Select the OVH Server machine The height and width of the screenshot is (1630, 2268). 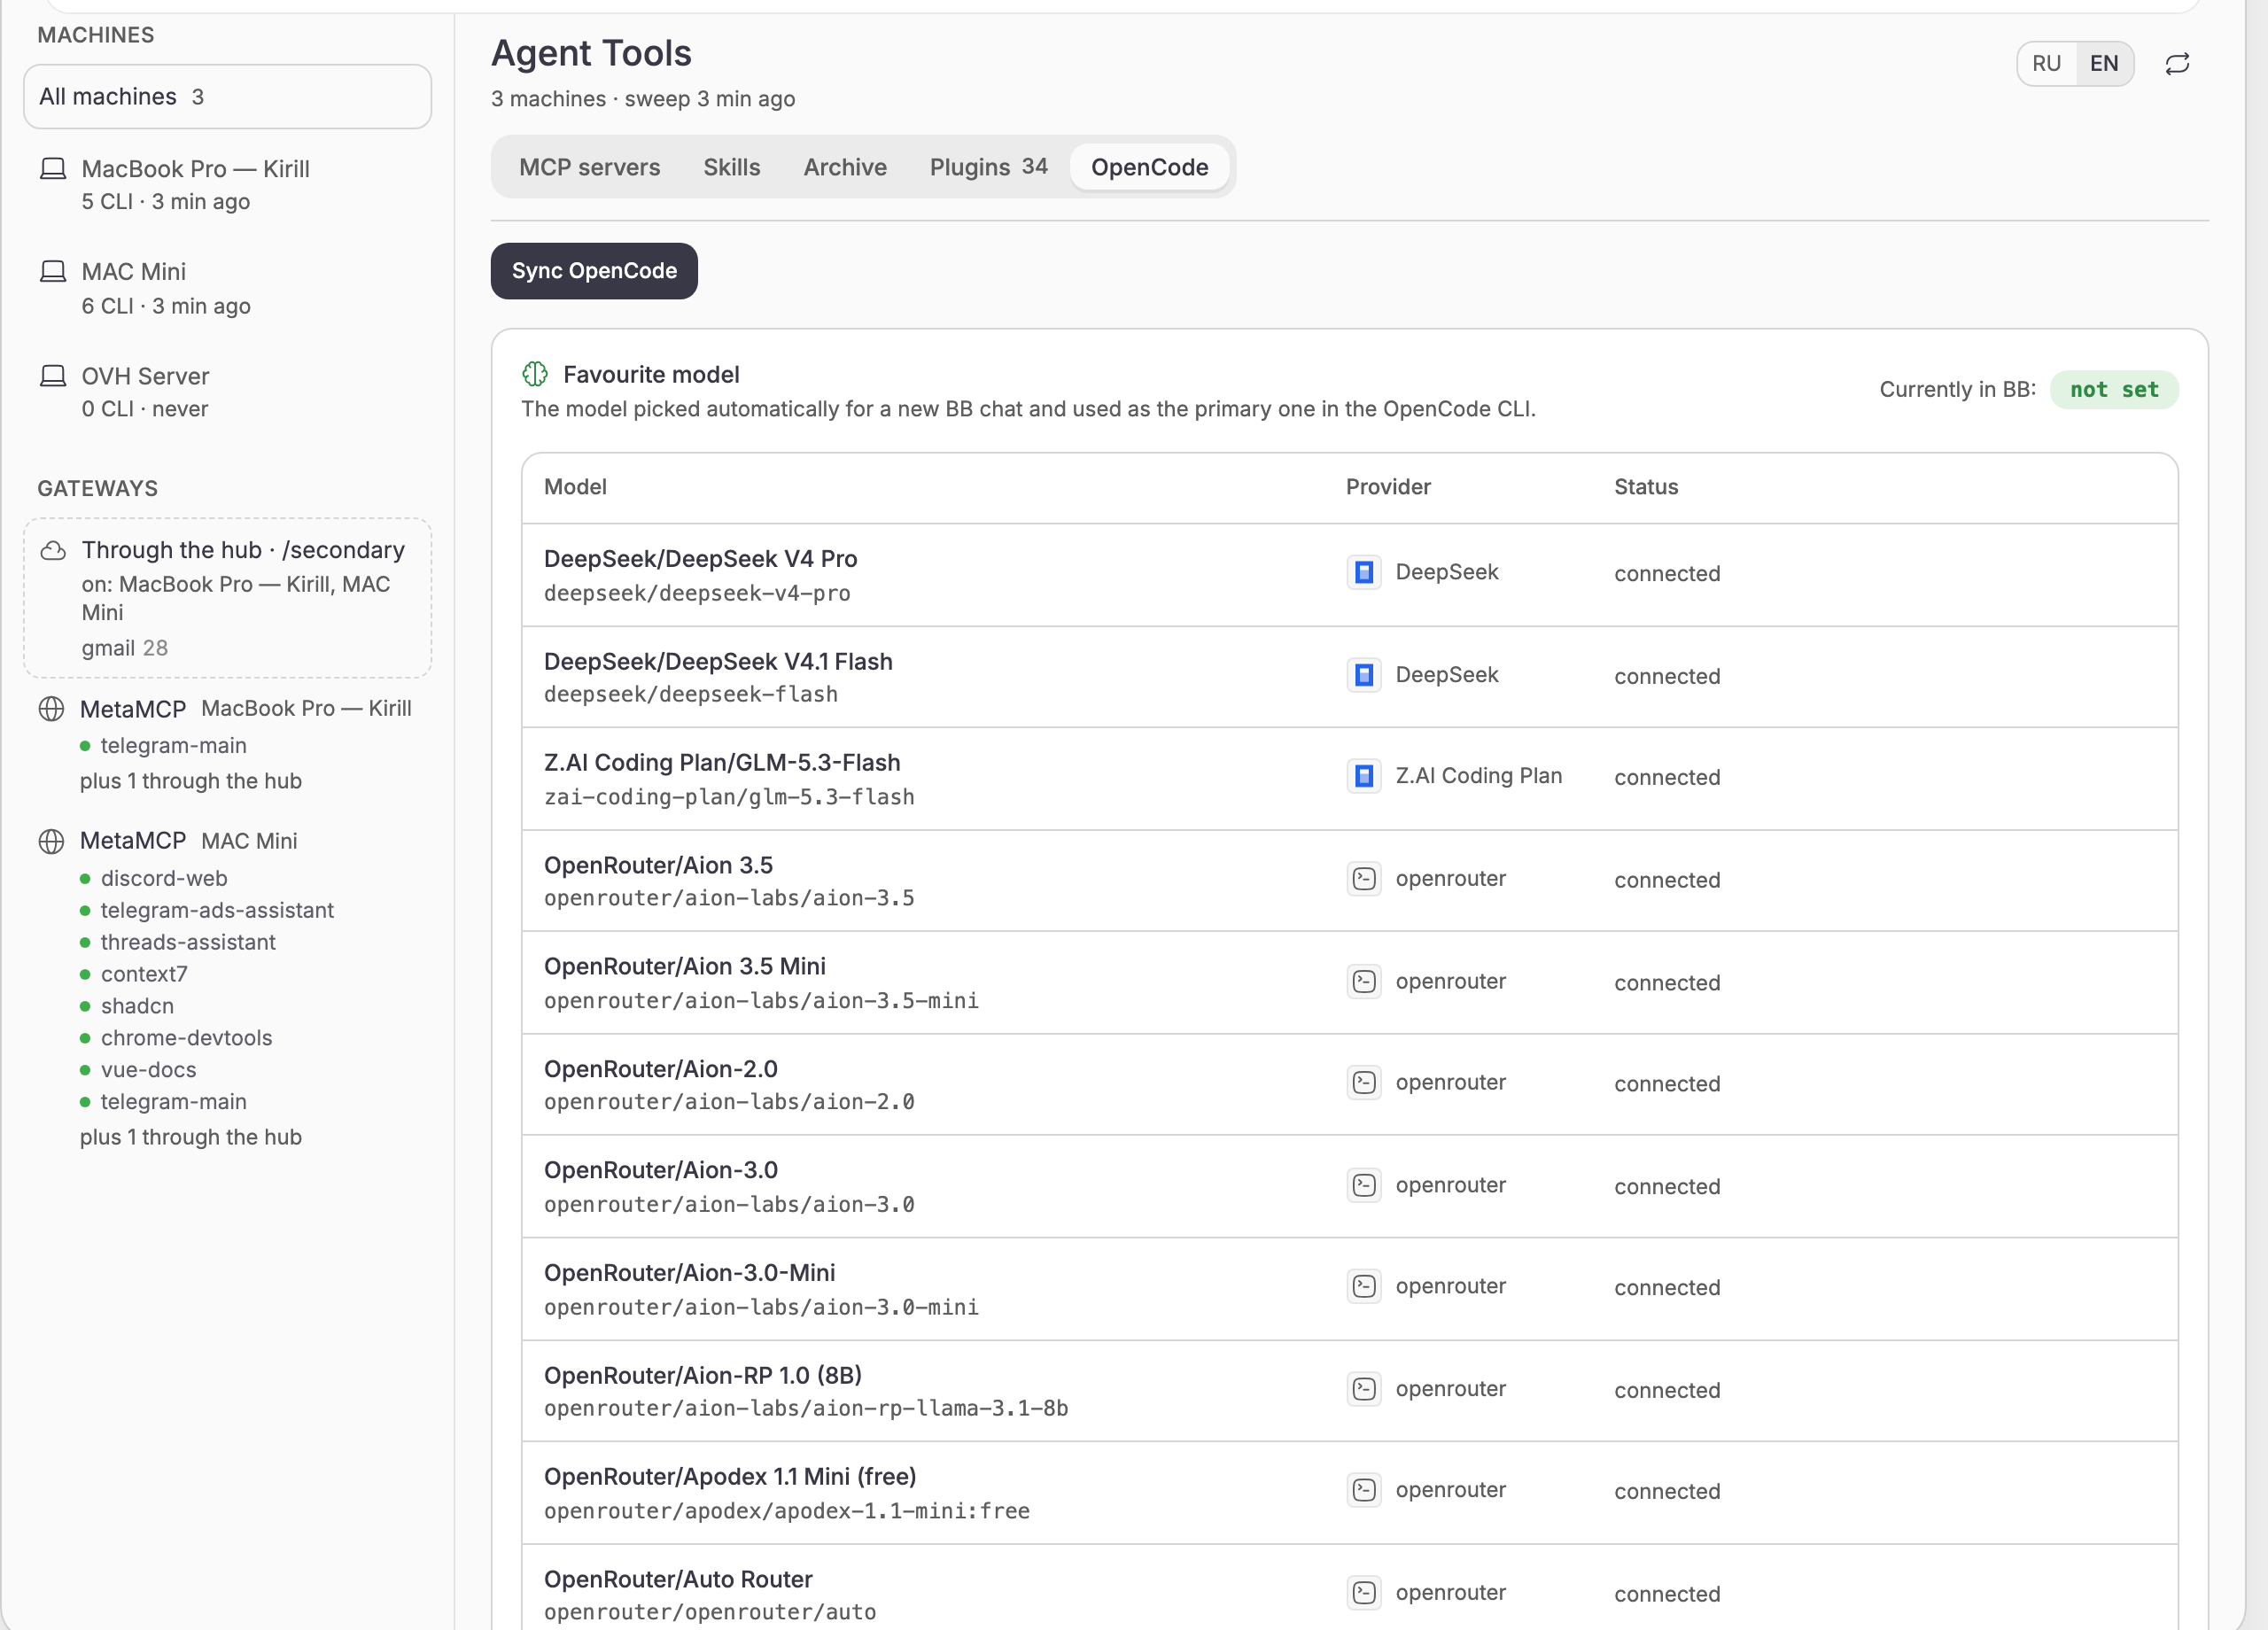[x=227, y=392]
